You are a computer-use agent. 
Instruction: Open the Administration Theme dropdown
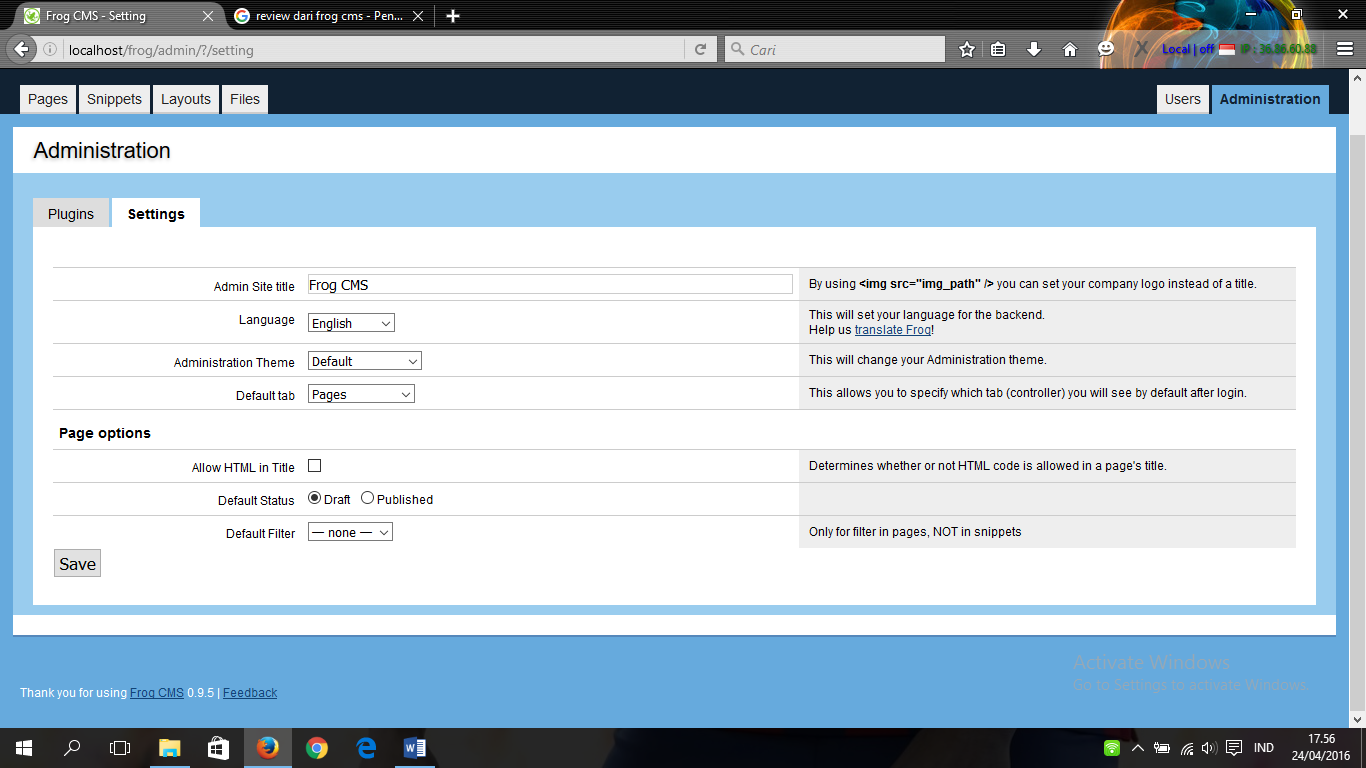pos(365,361)
